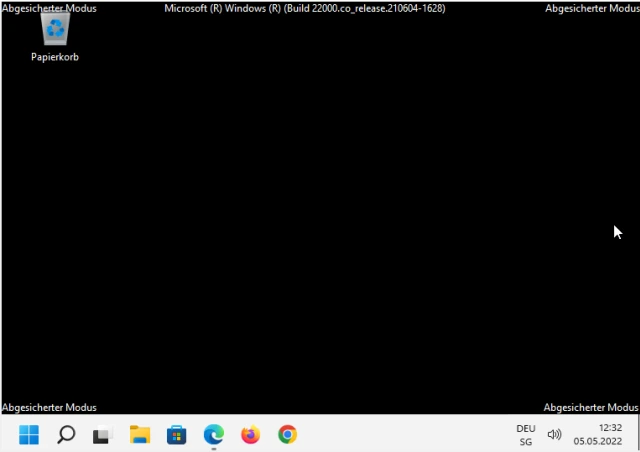Click empty black desktop area to deselect
This screenshot has height=452, width=640.
320,220
